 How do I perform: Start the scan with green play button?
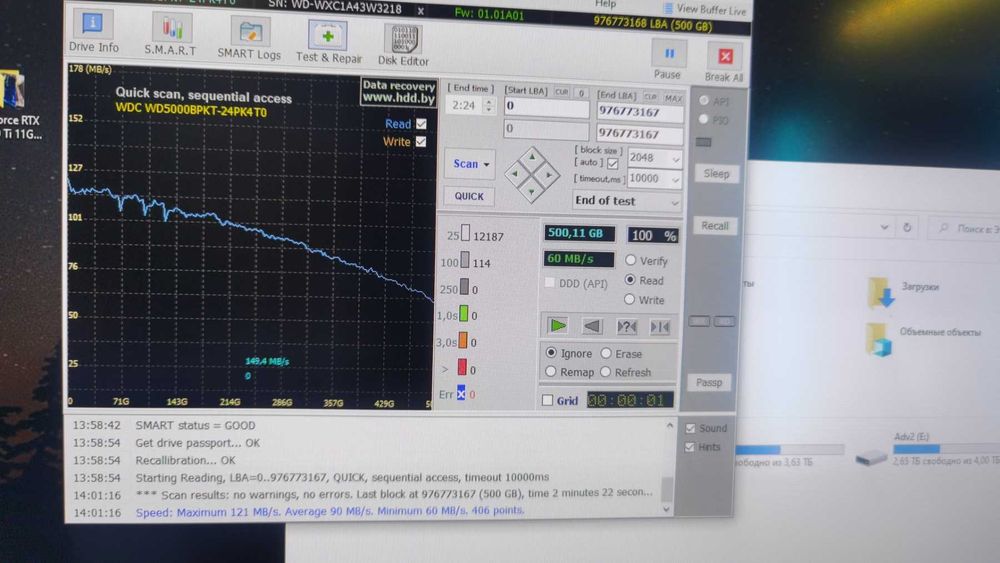click(557, 326)
